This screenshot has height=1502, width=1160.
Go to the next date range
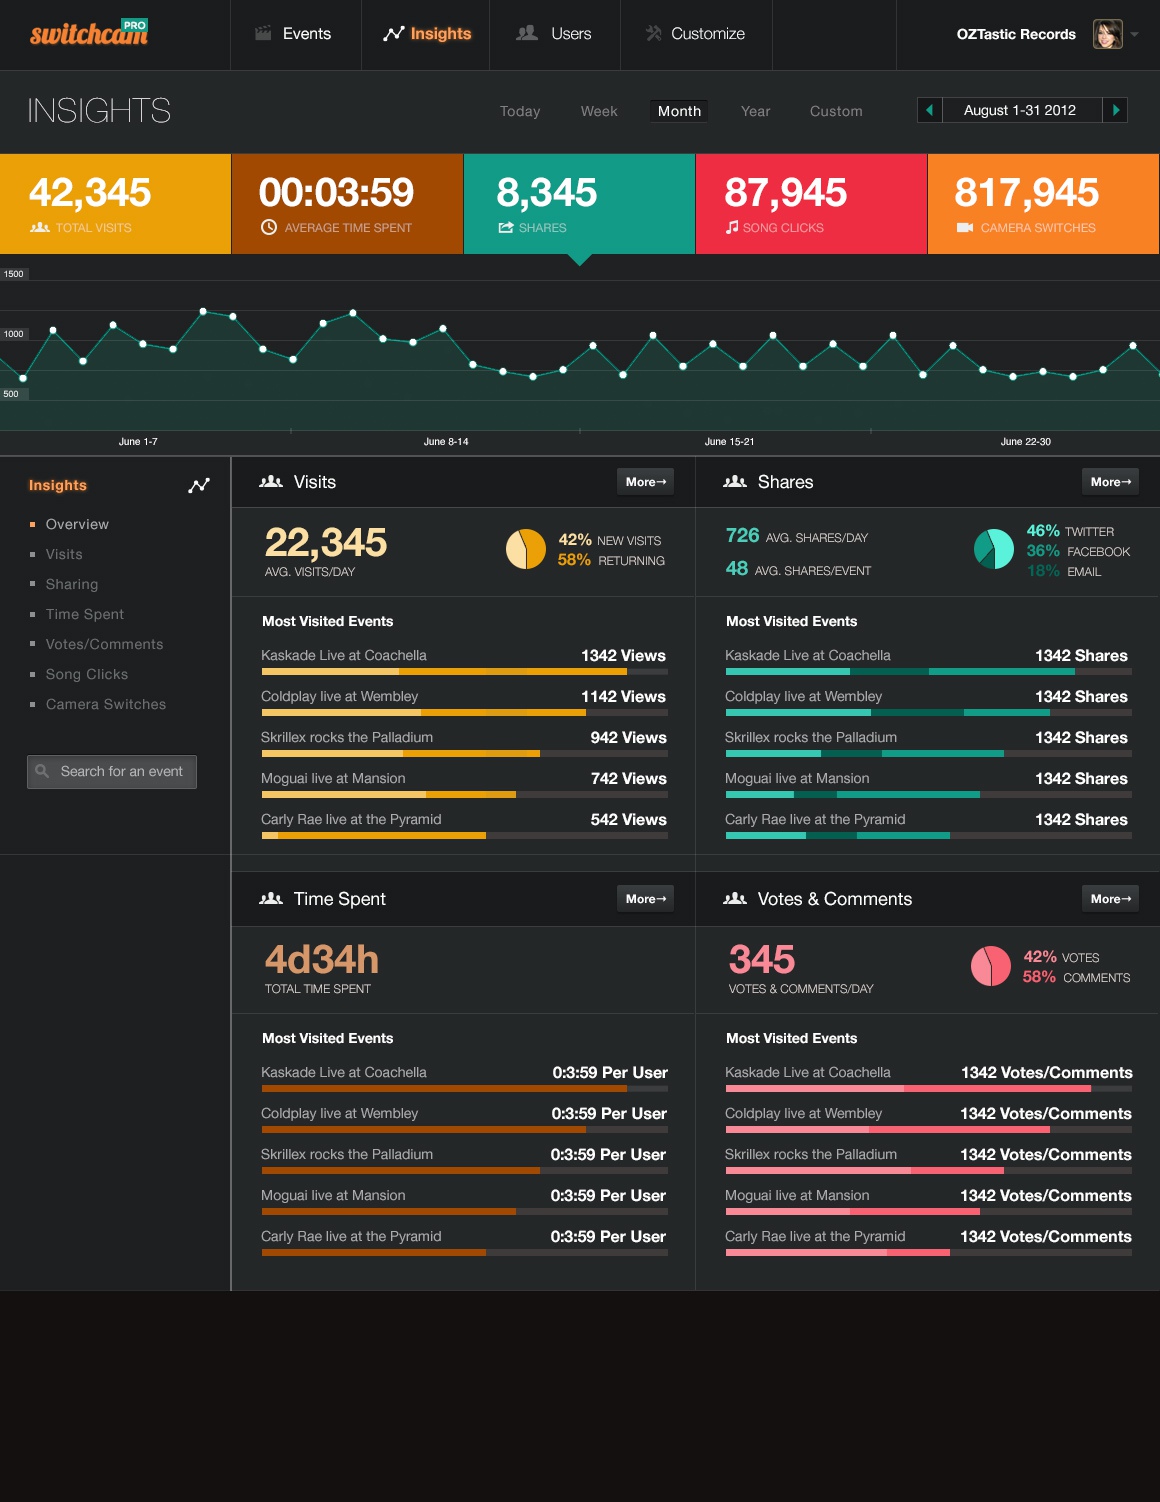[1115, 110]
